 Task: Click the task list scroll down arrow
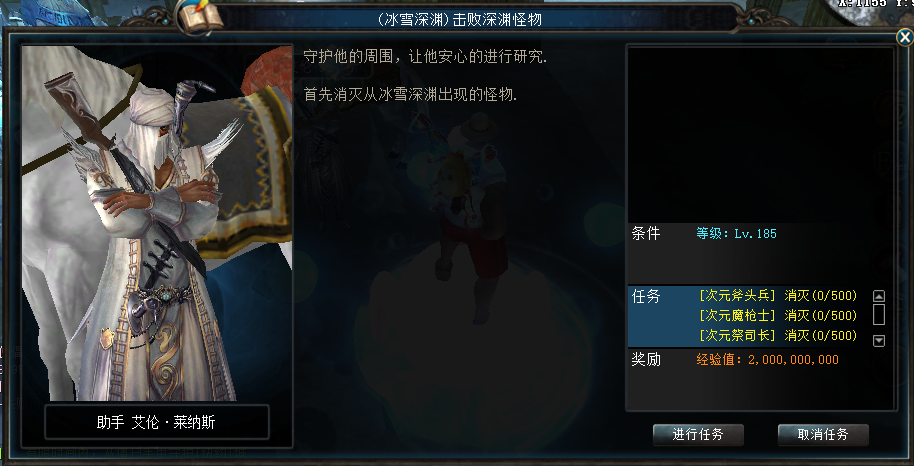(879, 341)
